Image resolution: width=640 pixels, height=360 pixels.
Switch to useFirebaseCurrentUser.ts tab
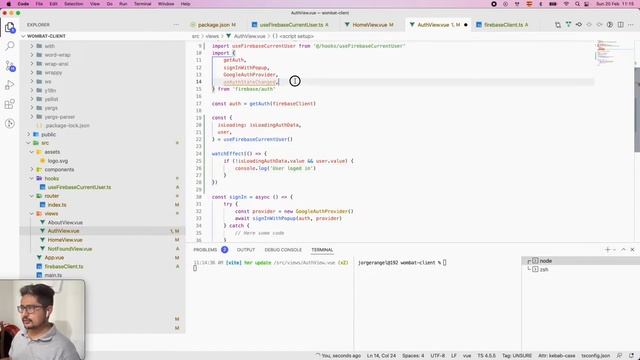(x=291, y=25)
